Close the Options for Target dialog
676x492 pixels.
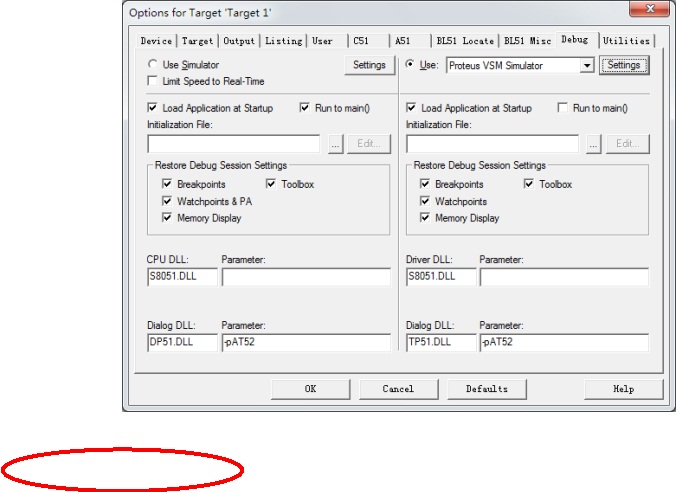pyautogui.click(x=650, y=9)
